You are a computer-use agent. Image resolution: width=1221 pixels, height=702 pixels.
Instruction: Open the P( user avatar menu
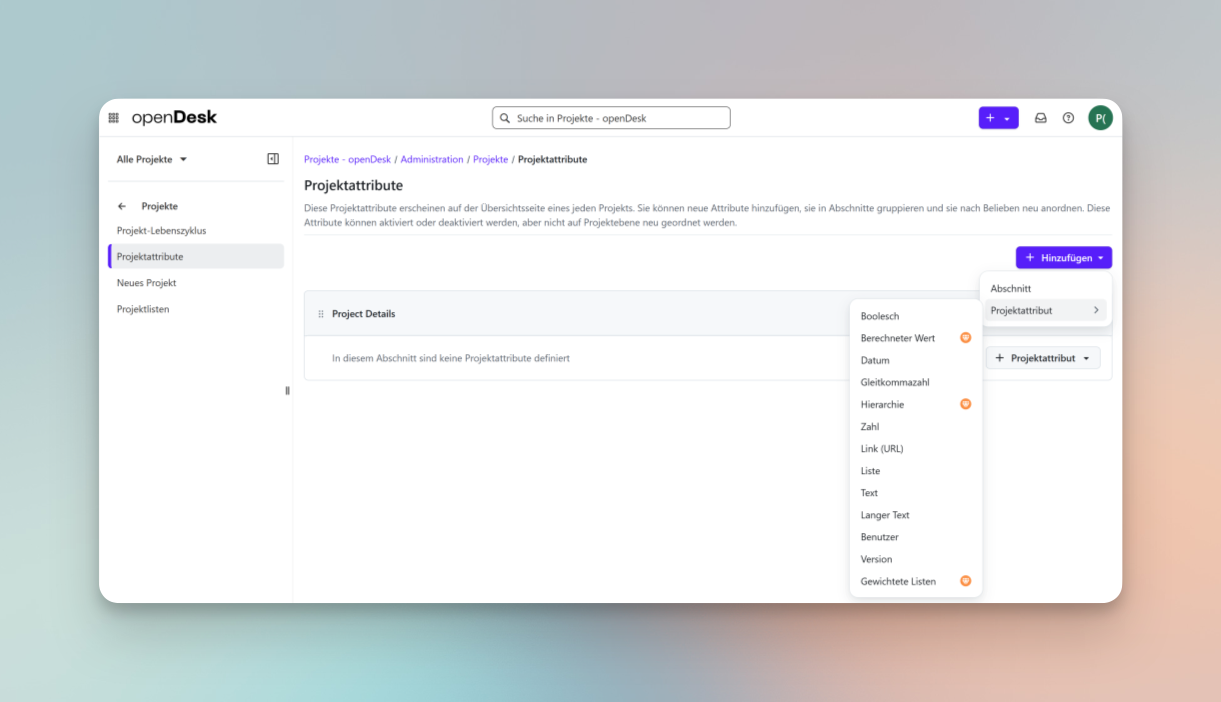[x=1100, y=117]
